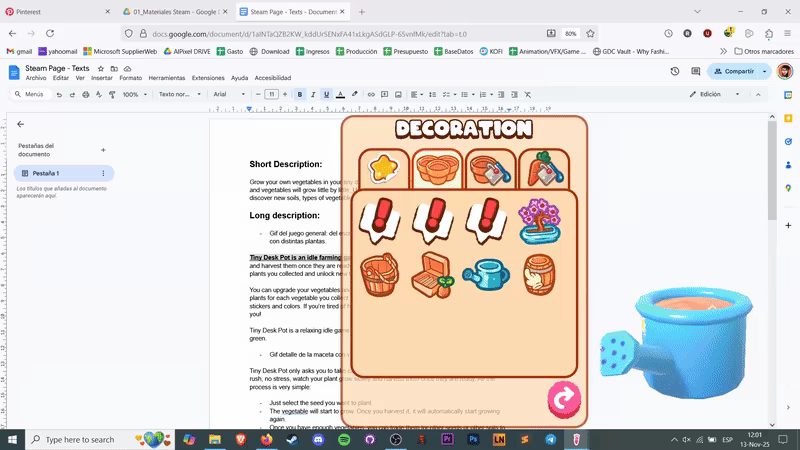Open the bulleted list dropdown
This screenshot has height=450, width=800.
(x=467, y=94)
